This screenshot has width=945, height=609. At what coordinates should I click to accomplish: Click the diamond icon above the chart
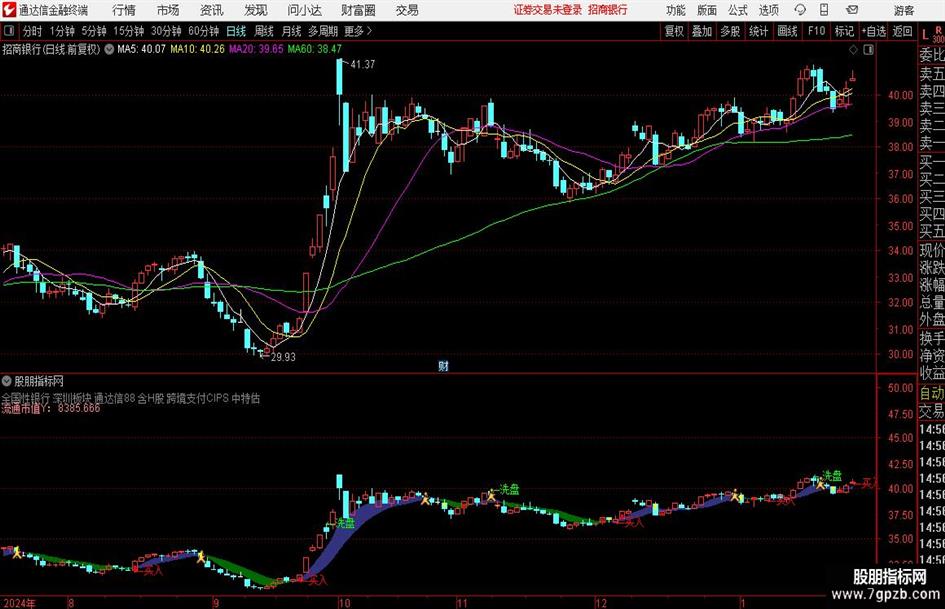853,50
